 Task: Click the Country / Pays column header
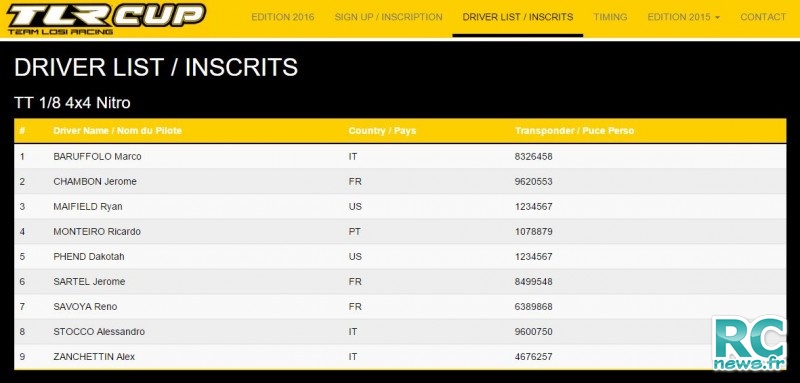(x=382, y=131)
